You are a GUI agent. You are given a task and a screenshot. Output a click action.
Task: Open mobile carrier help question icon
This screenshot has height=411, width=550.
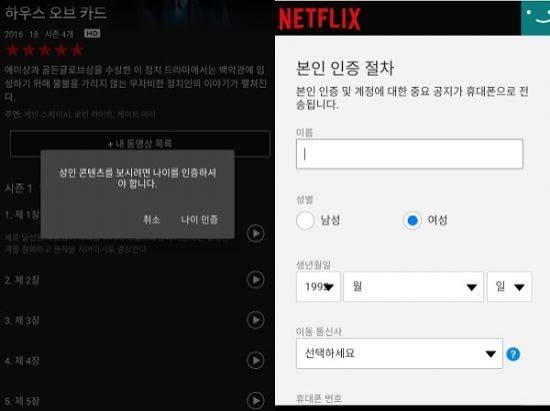tap(513, 354)
